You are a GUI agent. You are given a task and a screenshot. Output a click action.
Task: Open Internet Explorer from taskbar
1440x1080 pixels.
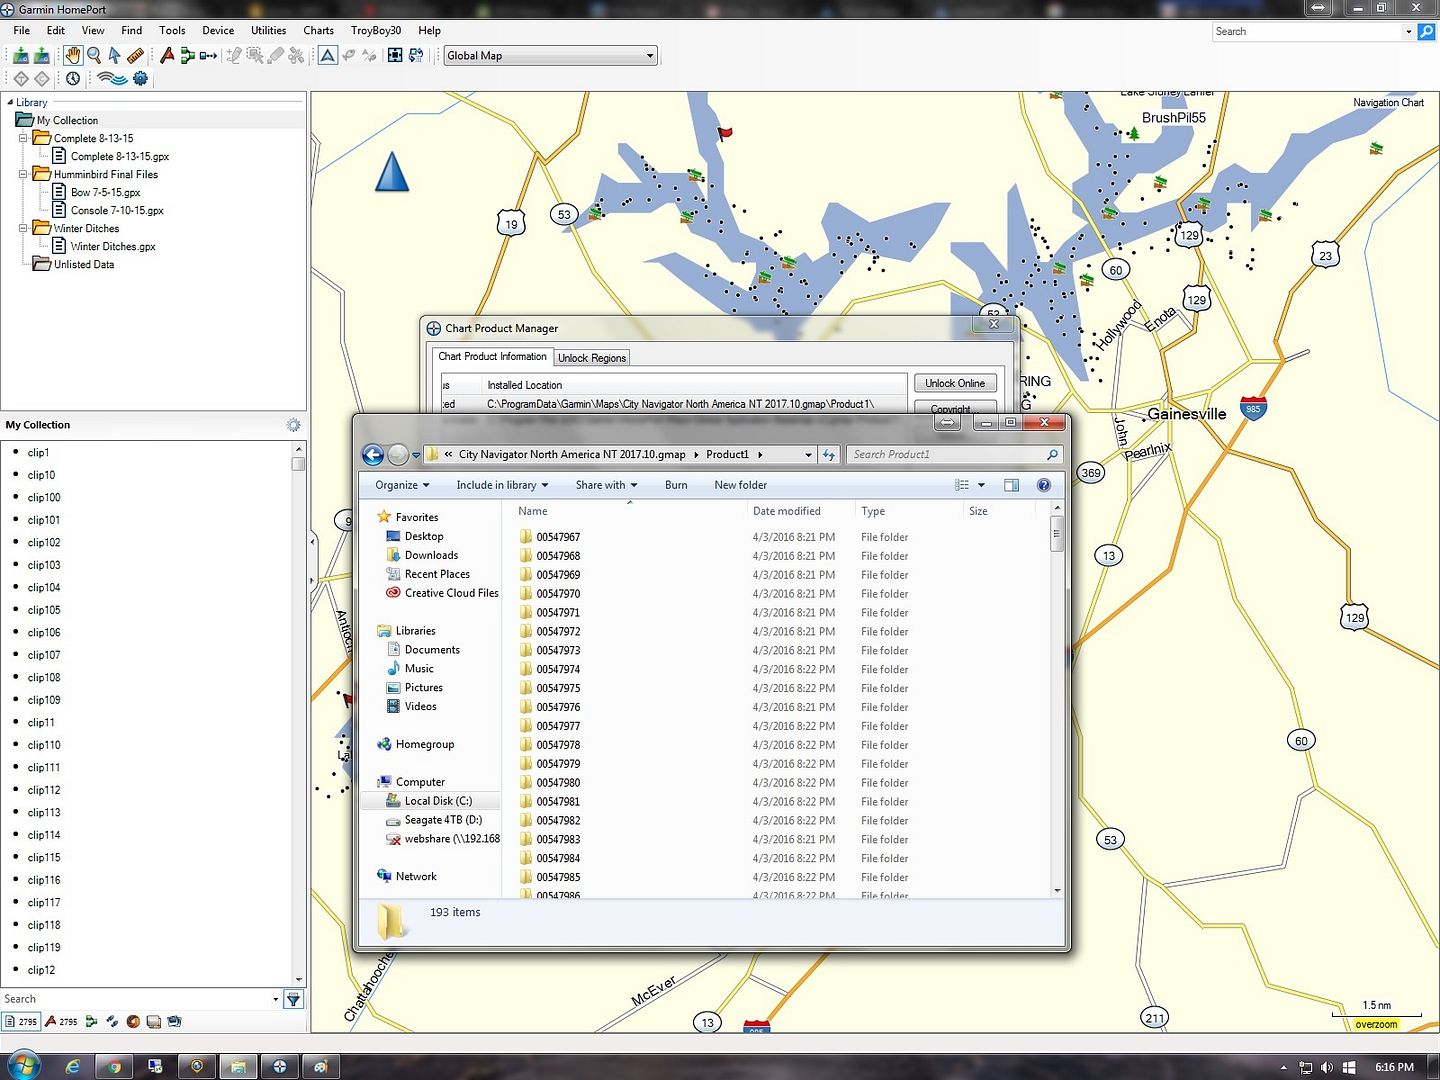72,1067
